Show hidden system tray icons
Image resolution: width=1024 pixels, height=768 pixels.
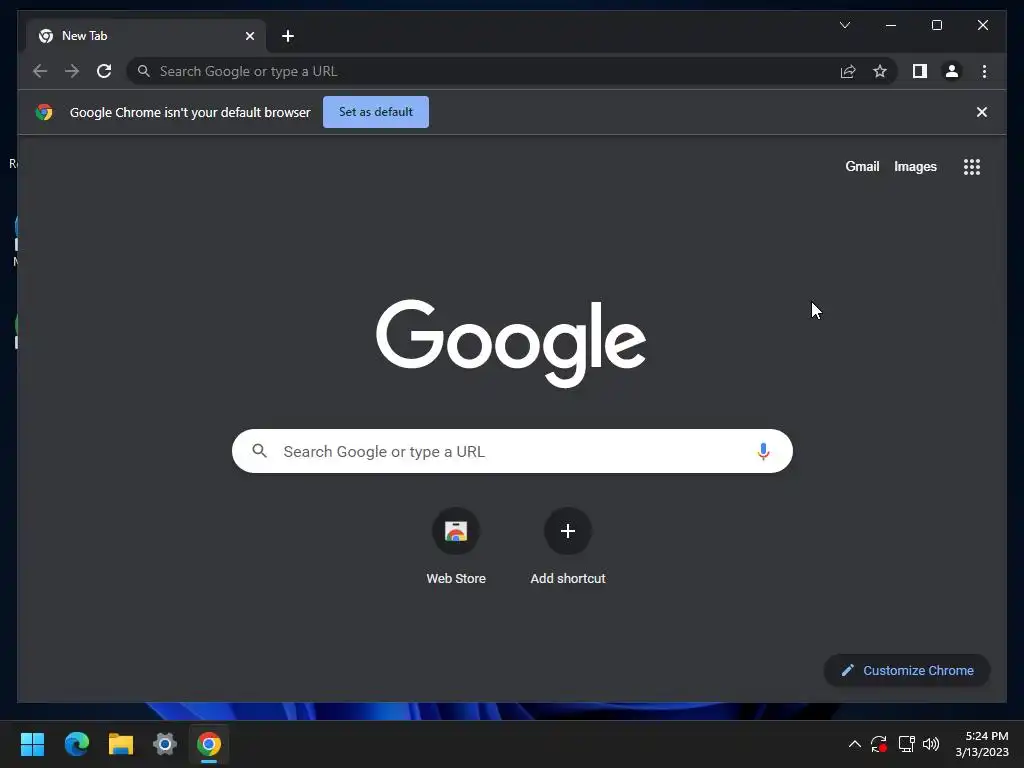(x=854, y=744)
